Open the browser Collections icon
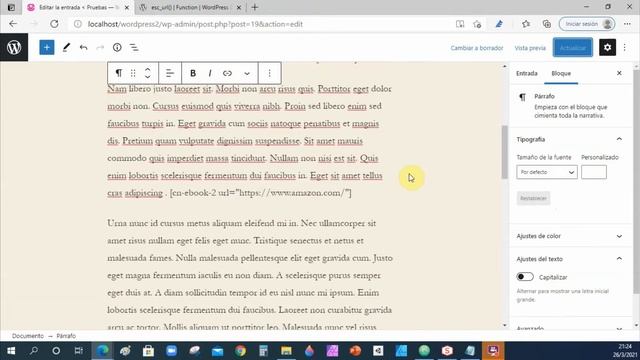The height and width of the screenshot is (360, 640). (x=547, y=24)
